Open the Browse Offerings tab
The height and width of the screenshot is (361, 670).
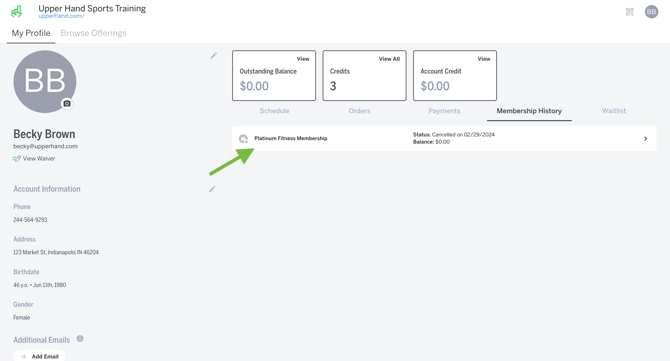click(94, 33)
